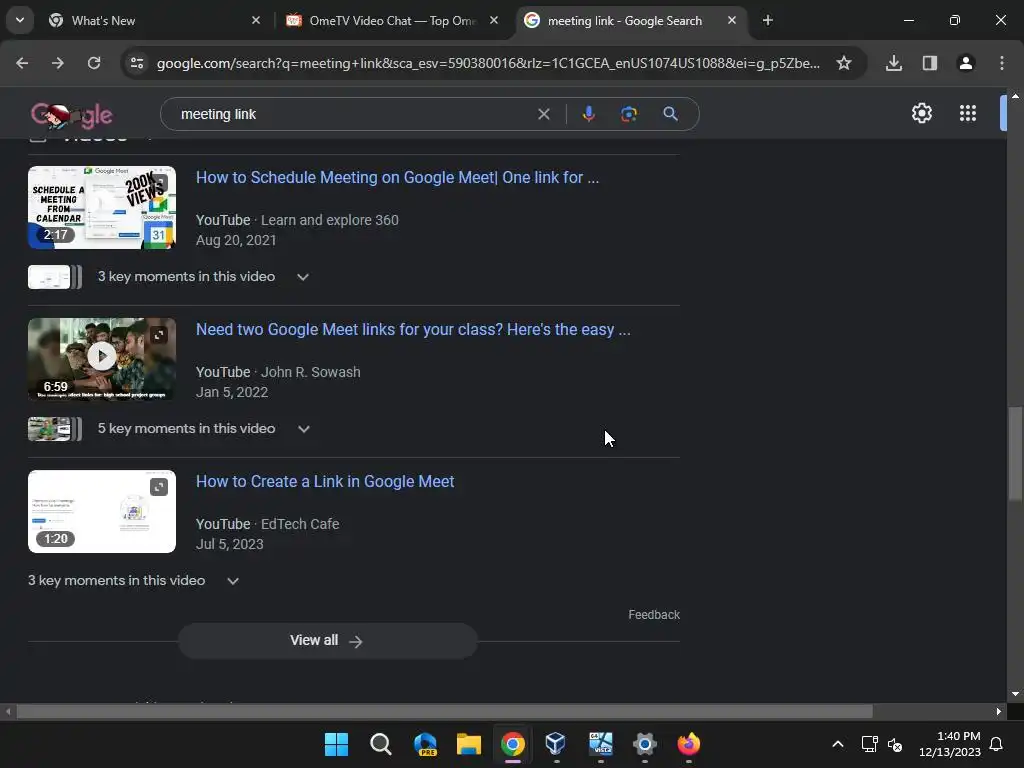Expand the first video thumbnail's fullscreen icon

pyautogui.click(x=159, y=183)
